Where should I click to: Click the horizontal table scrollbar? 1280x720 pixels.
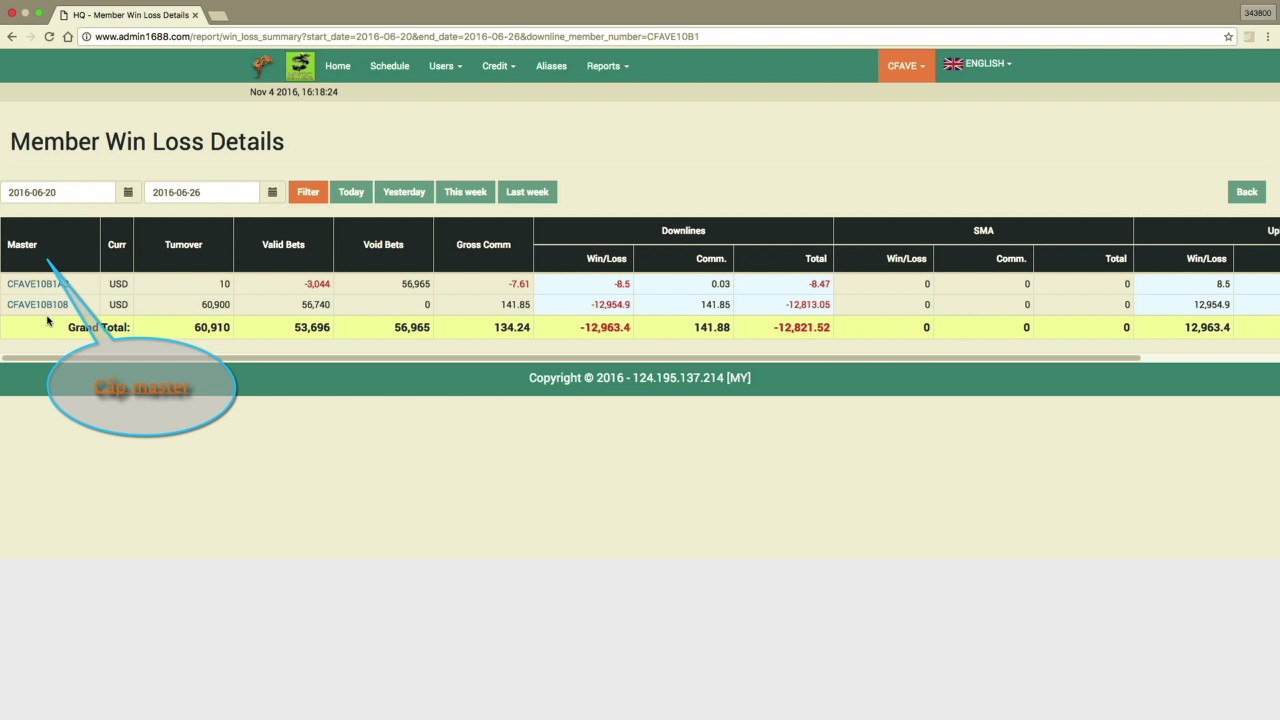pyautogui.click(x=570, y=357)
